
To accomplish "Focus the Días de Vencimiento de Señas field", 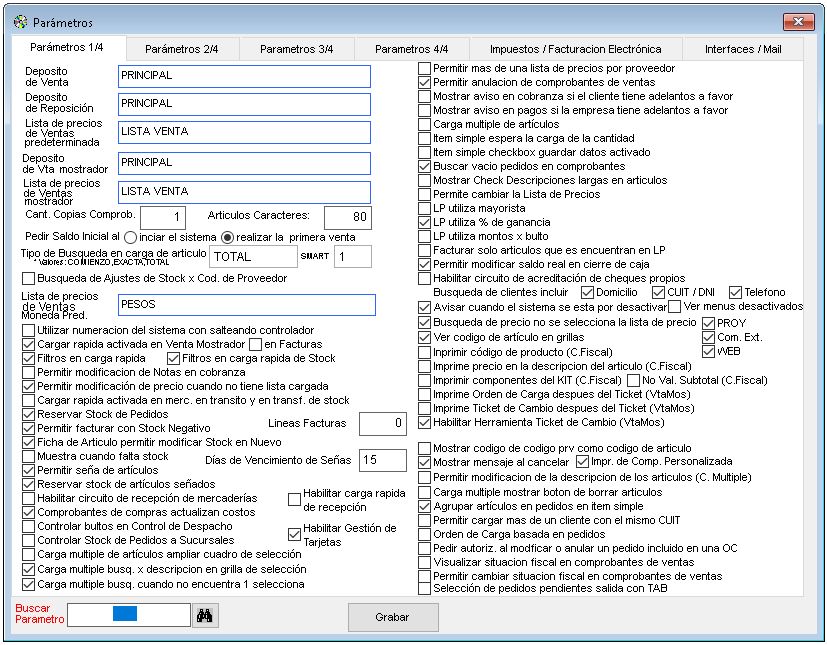I will coord(382,460).
